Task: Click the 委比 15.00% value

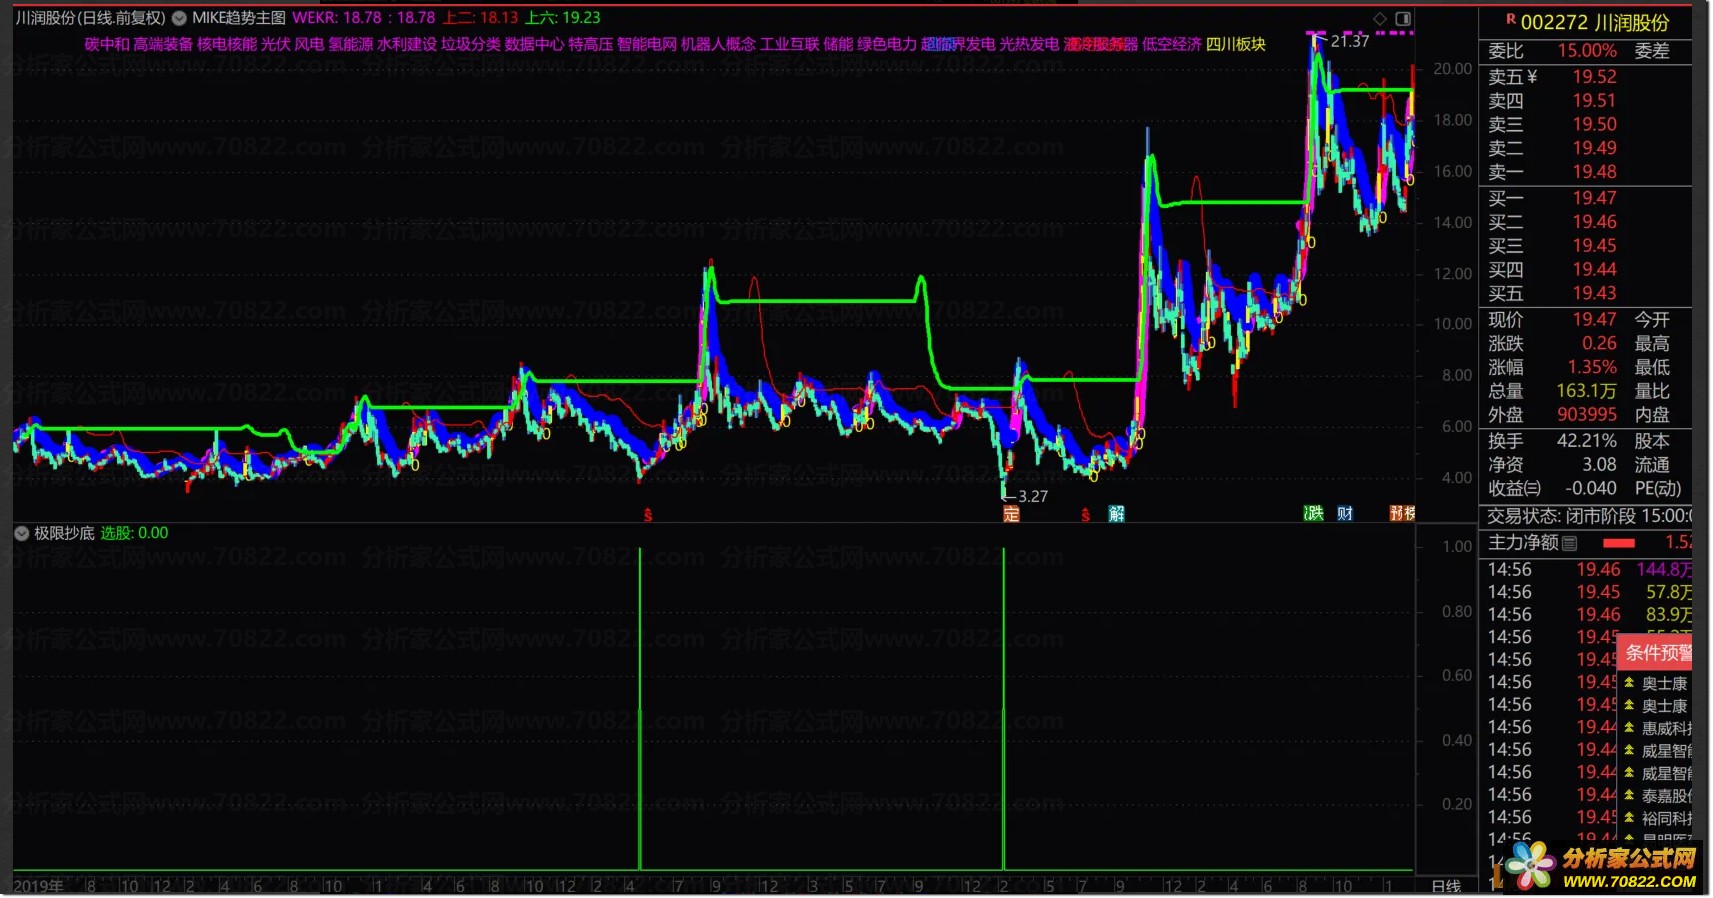Action: [1587, 51]
